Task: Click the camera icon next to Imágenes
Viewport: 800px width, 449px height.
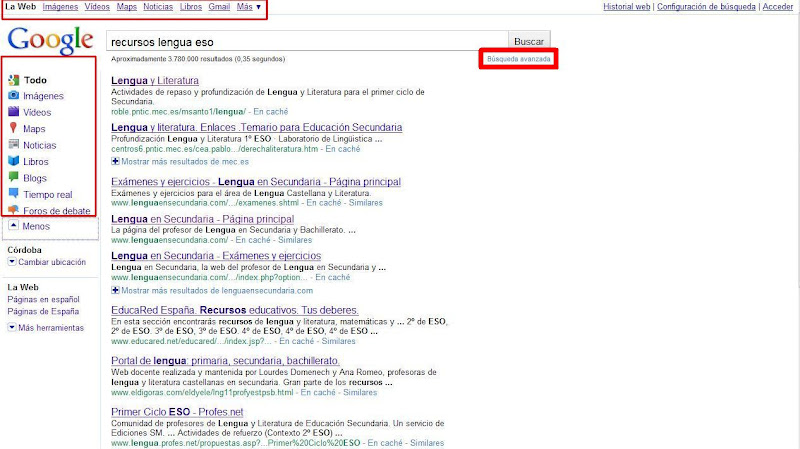Action: (x=14, y=95)
